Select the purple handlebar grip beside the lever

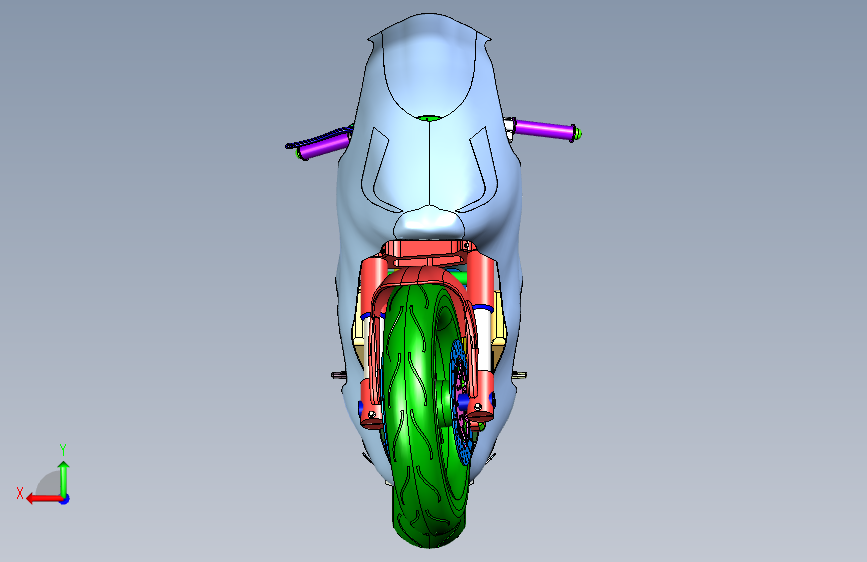pos(323,145)
